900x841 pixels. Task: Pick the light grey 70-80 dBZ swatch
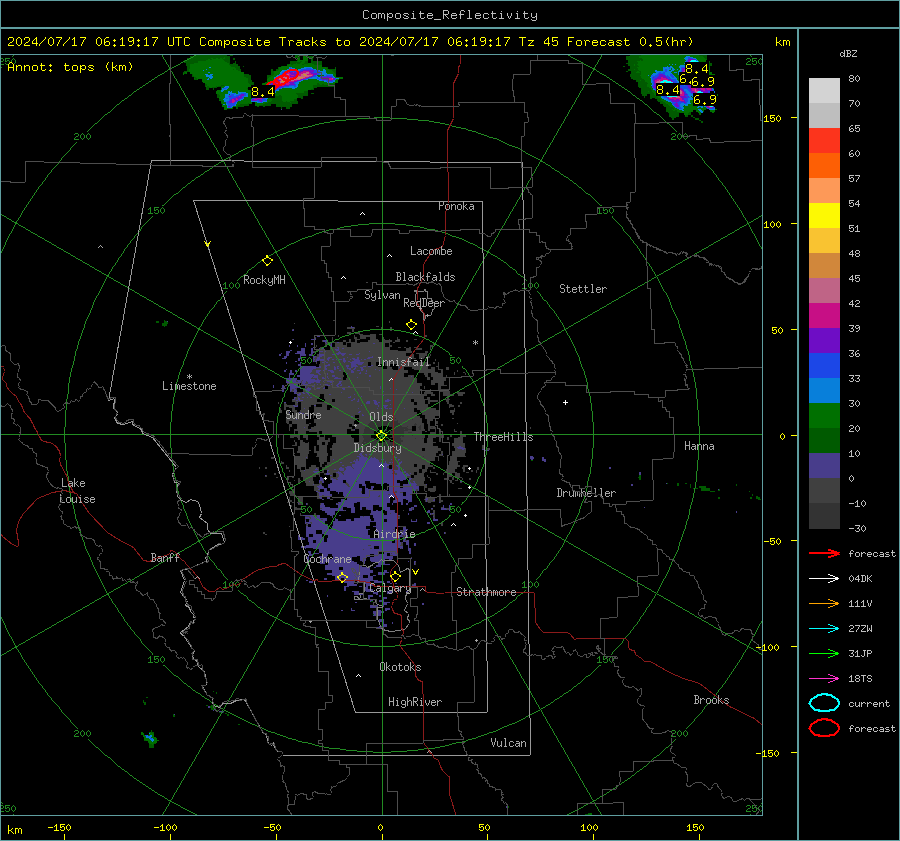pyautogui.click(x=824, y=91)
